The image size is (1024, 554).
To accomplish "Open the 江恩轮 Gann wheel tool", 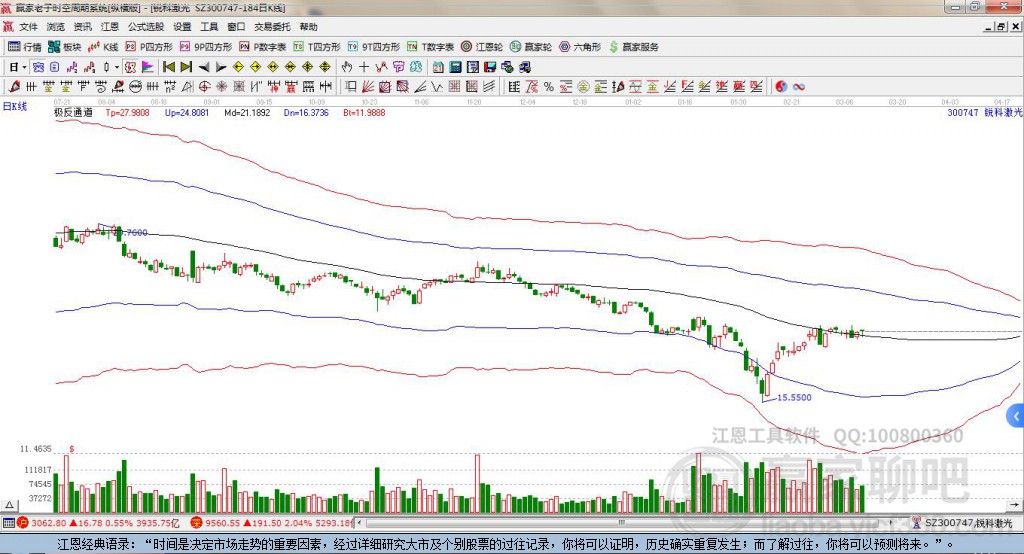I will (486, 47).
